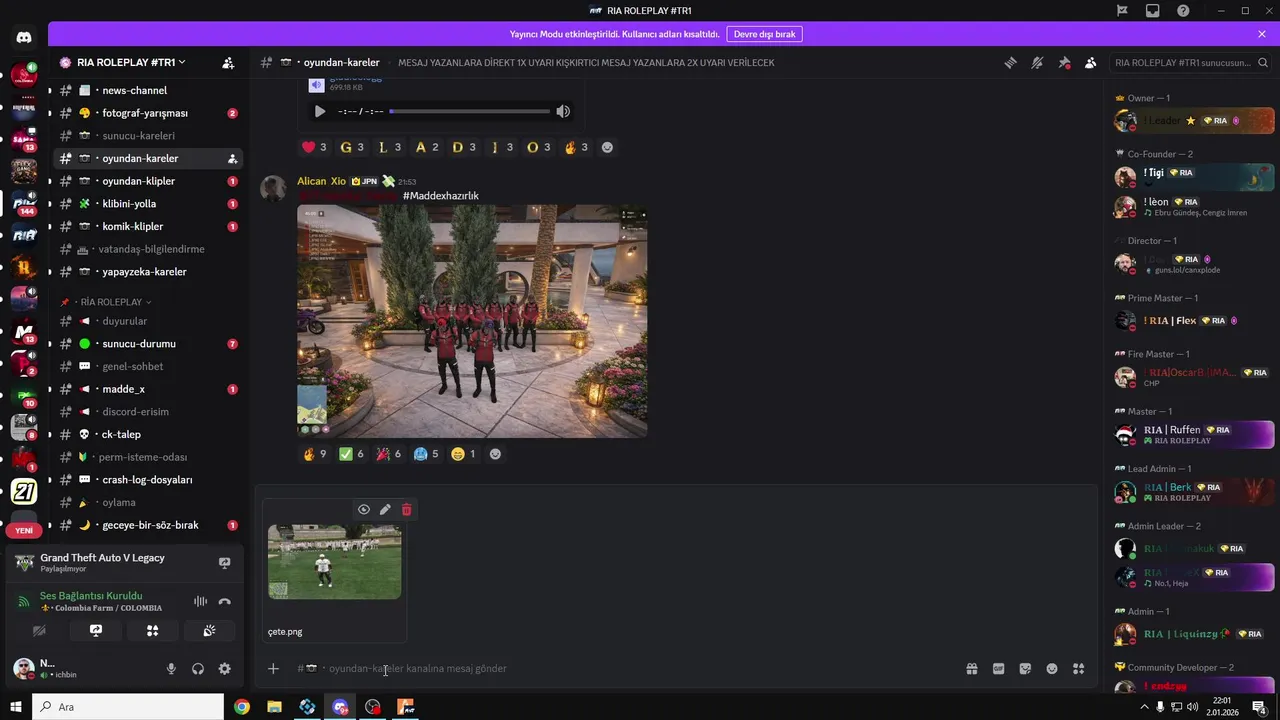Dismiss the streamer mode purple banner
This screenshot has width=1280, height=720.
[x=1262, y=34]
